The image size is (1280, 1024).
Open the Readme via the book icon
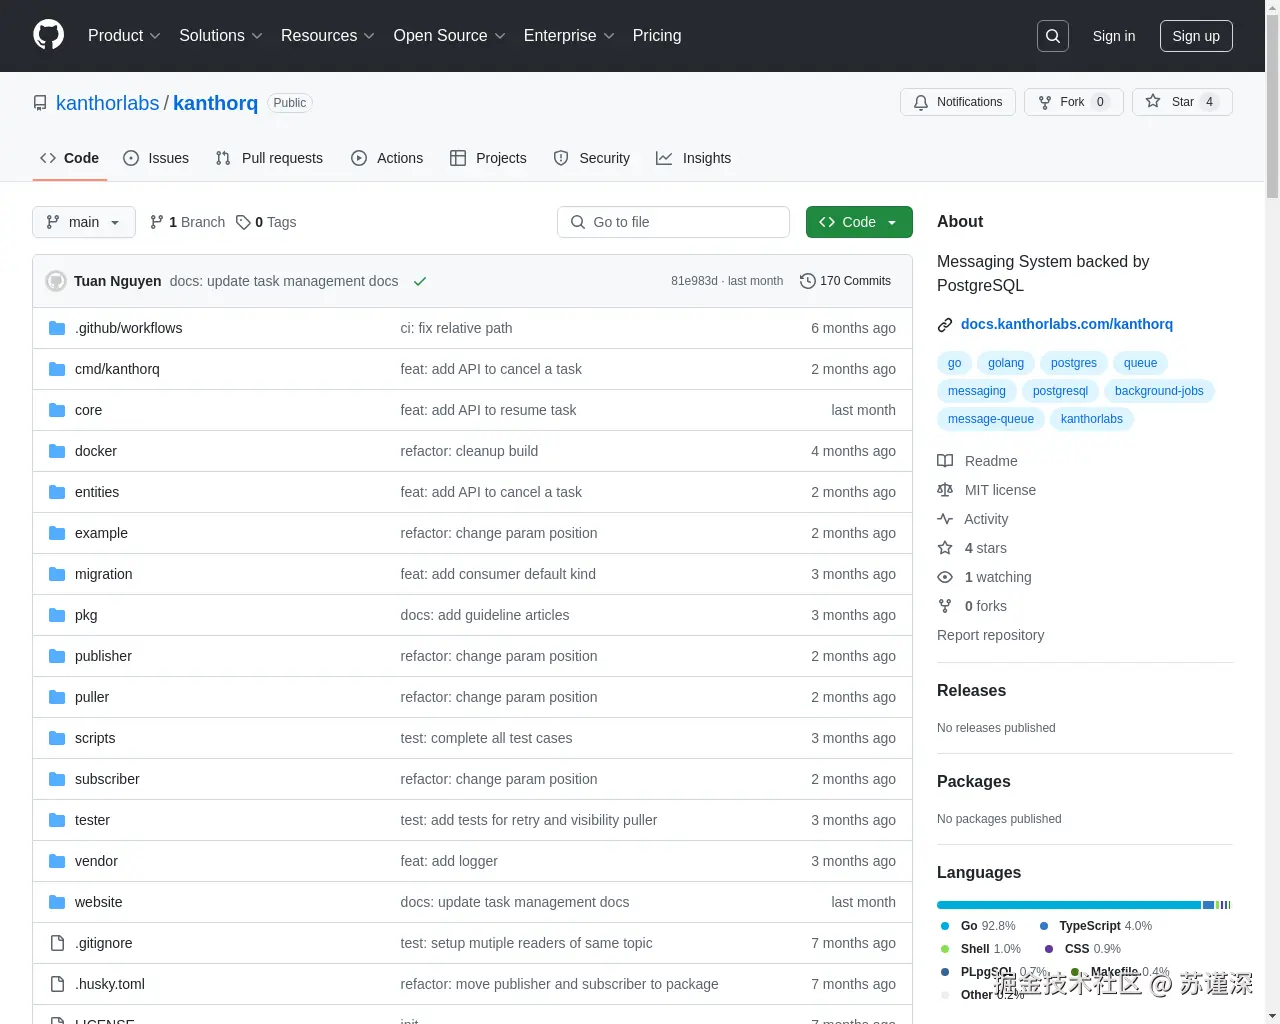(x=945, y=461)
